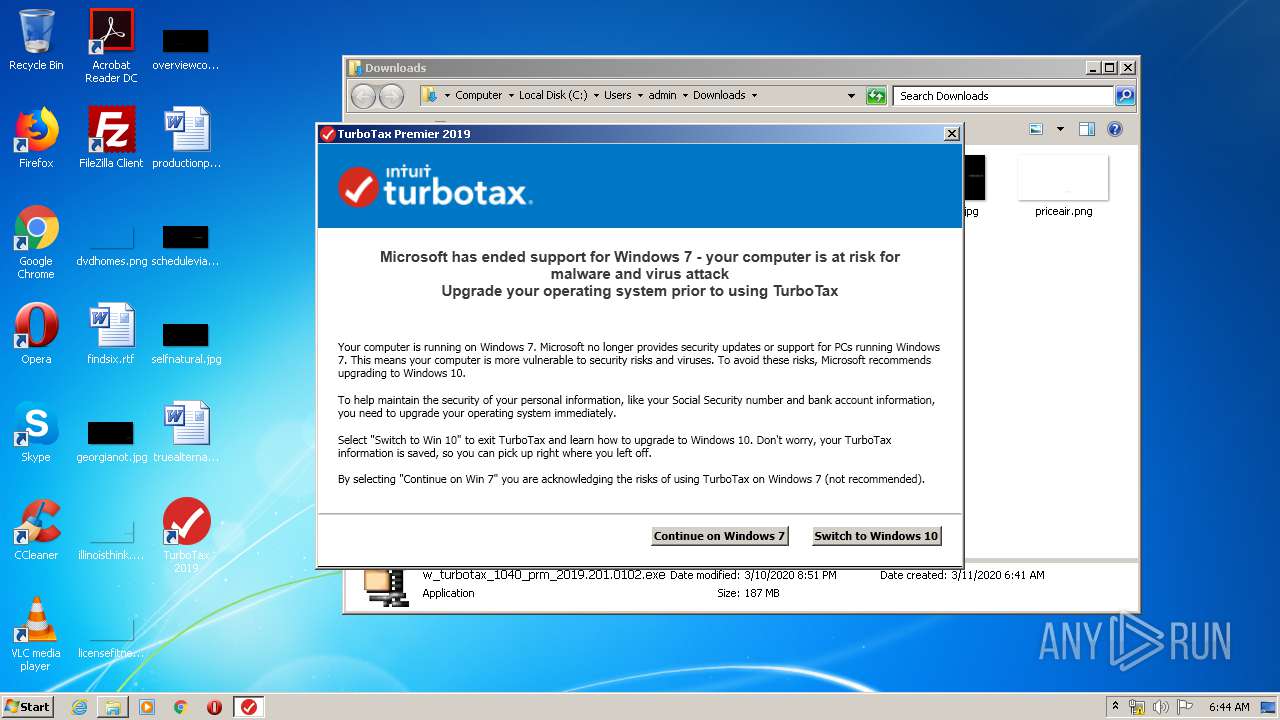Select dvdhomes.png file on desktop
Image resolution: width=1280 pixels, height=720 pixels.
pos(111,243)
